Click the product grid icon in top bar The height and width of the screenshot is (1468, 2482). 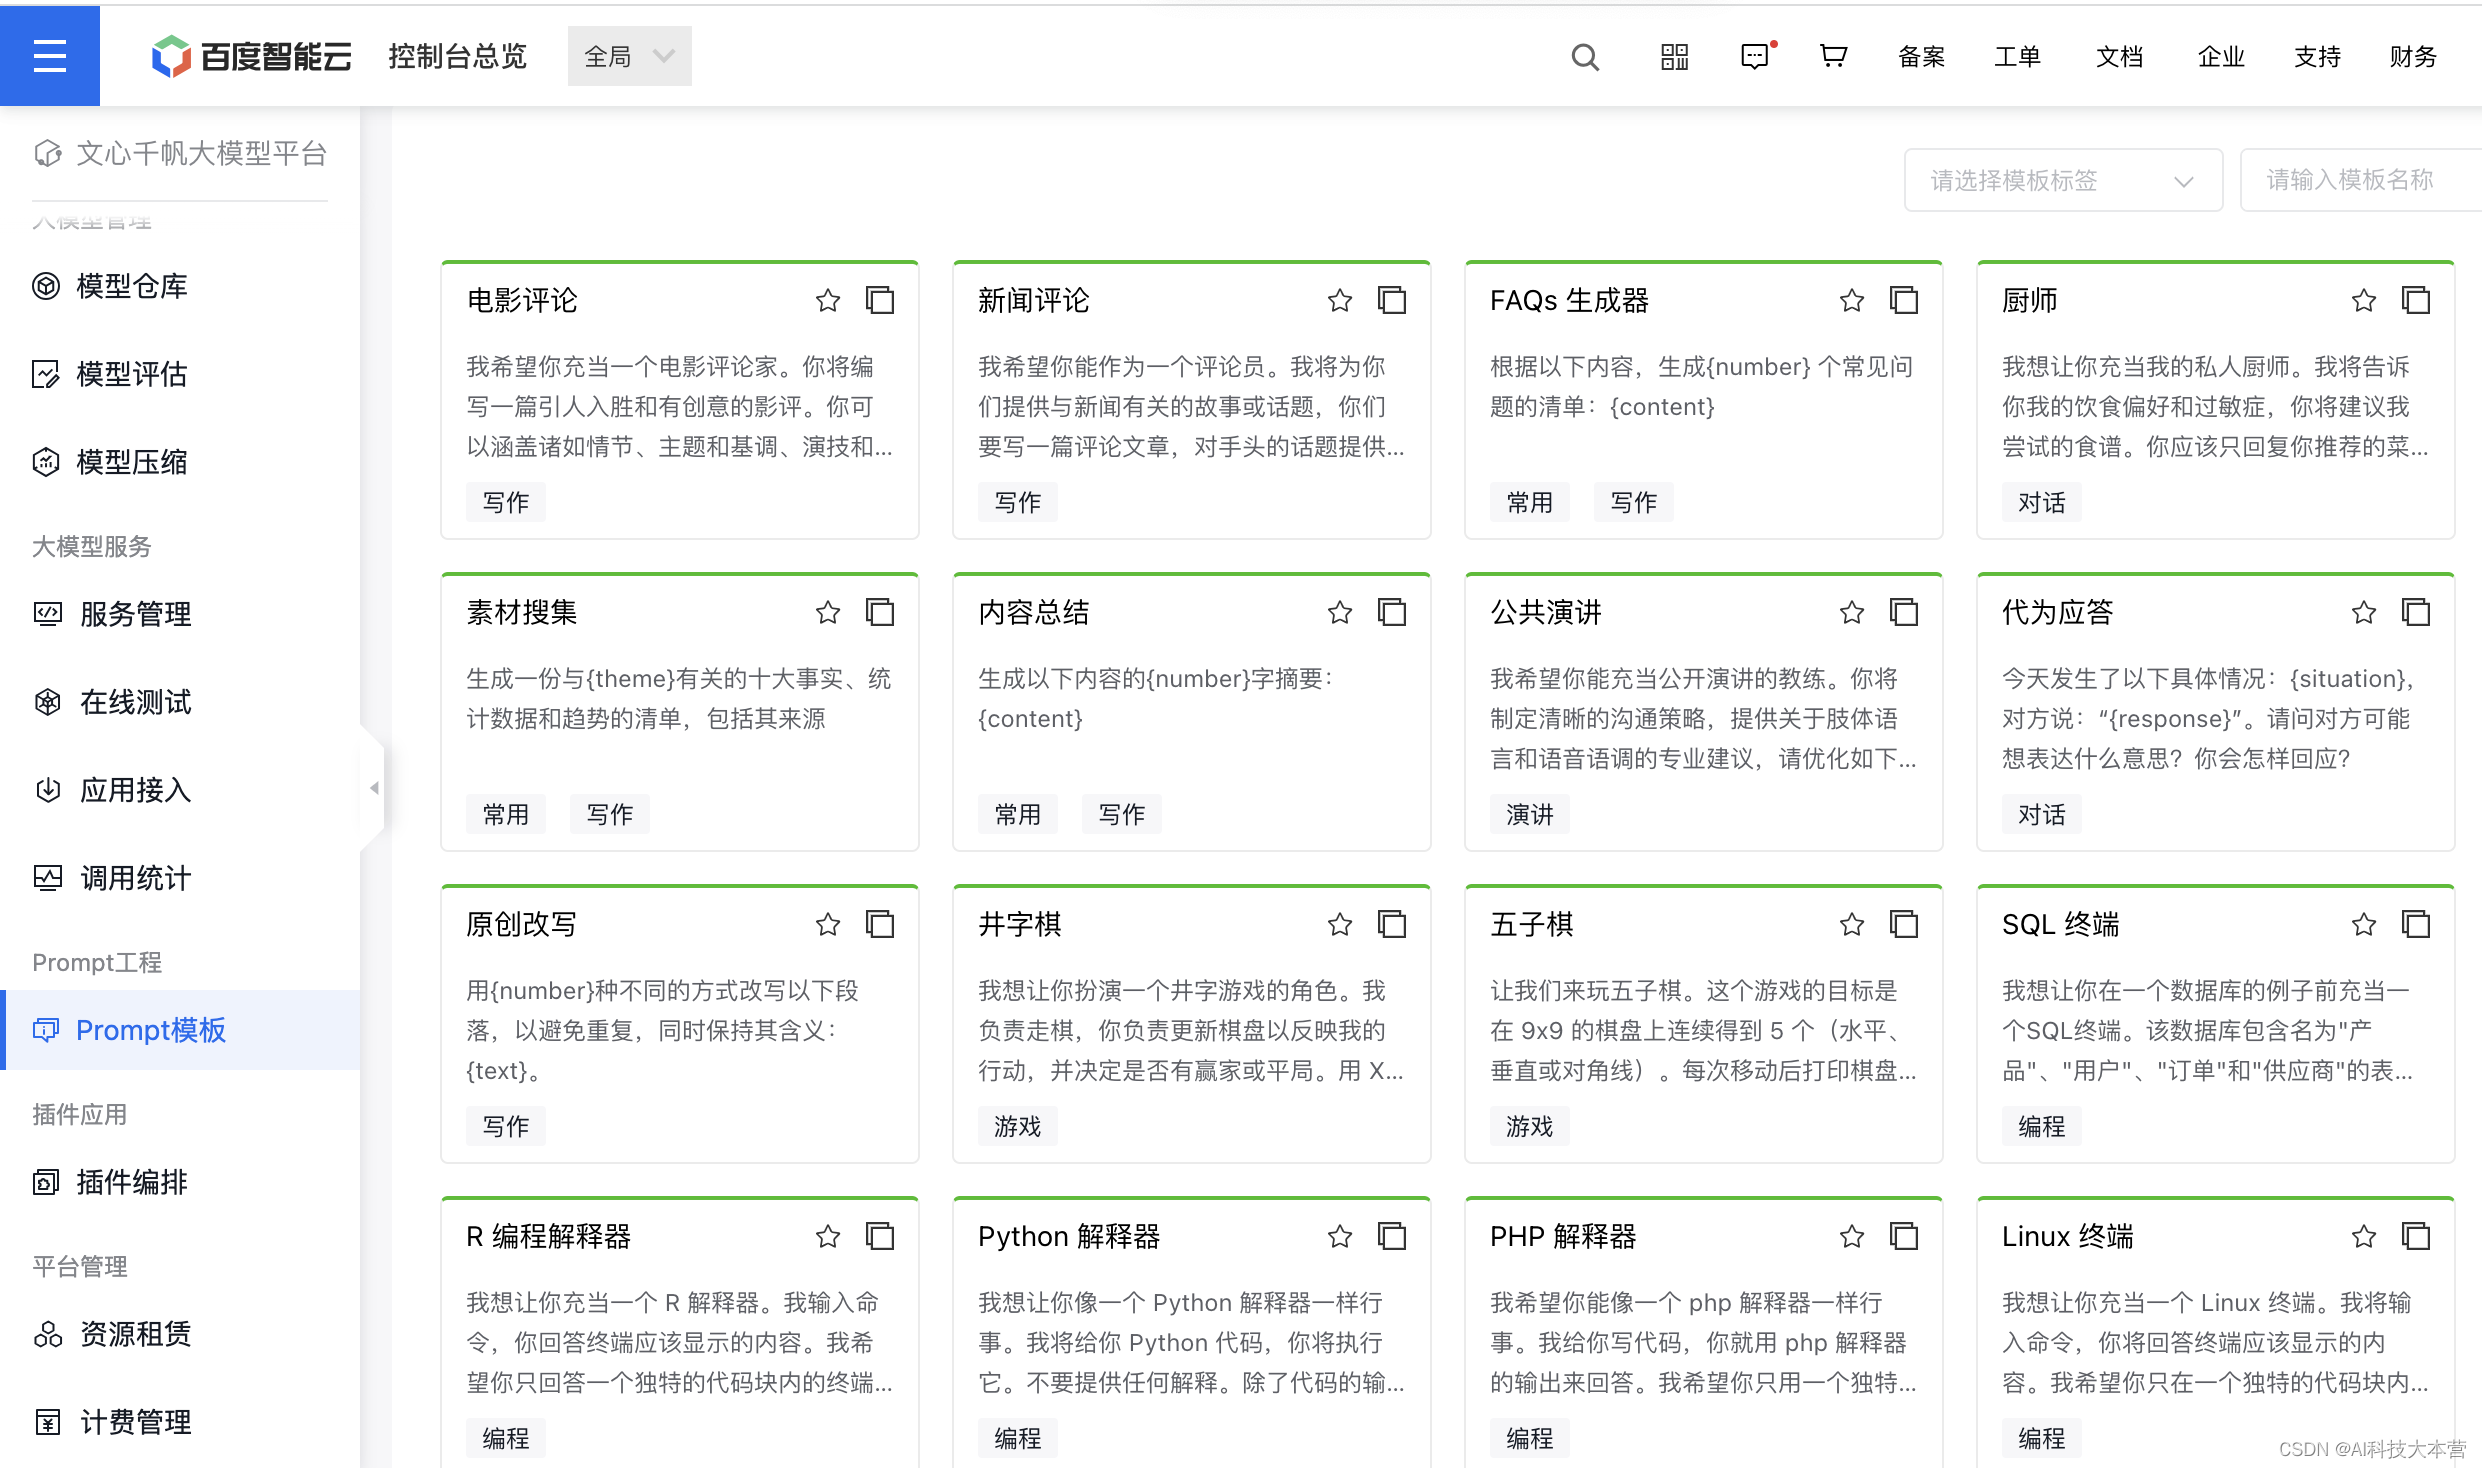(x=1673, y=57)
